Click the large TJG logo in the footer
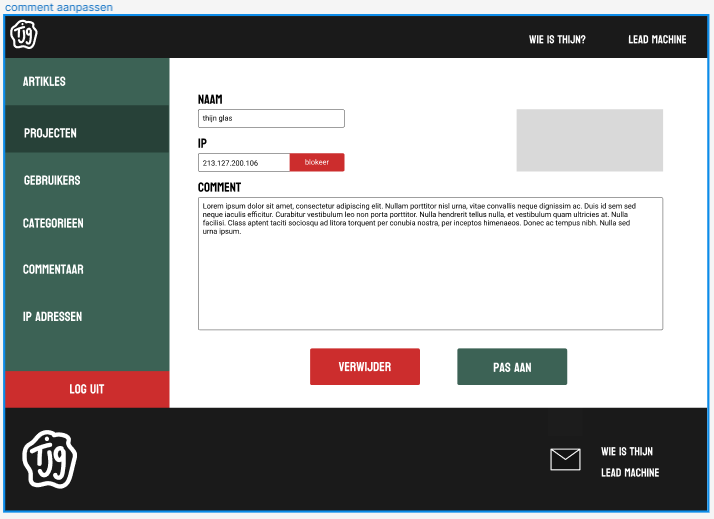Viewport: 714px width, 519px height. pos(50,459)
